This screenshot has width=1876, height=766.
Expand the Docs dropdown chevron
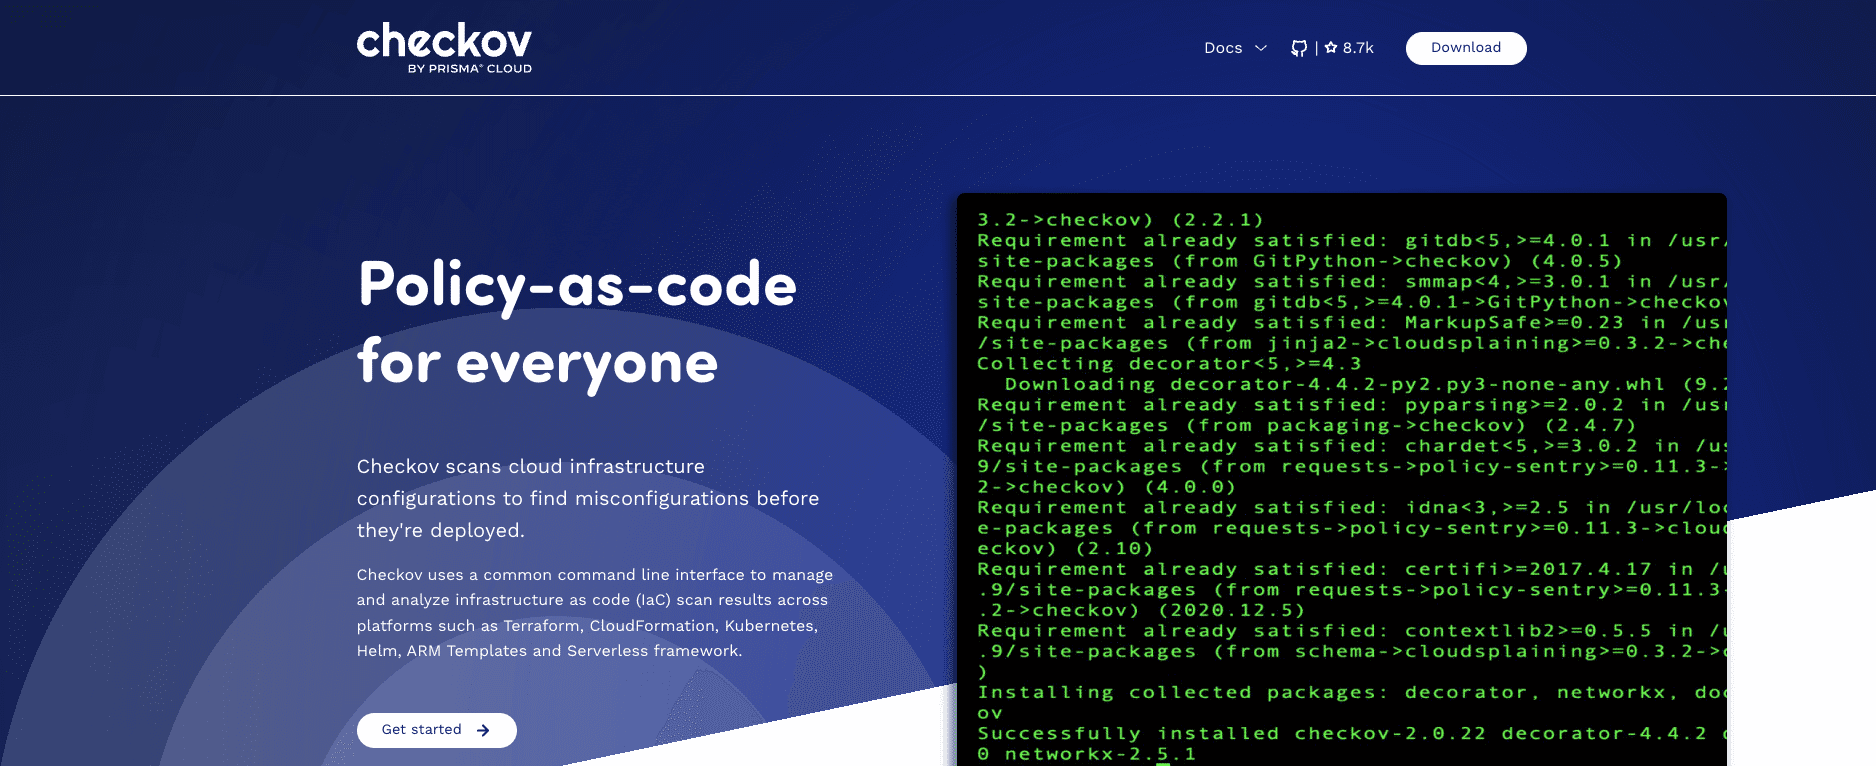(x=1261, y=48)
